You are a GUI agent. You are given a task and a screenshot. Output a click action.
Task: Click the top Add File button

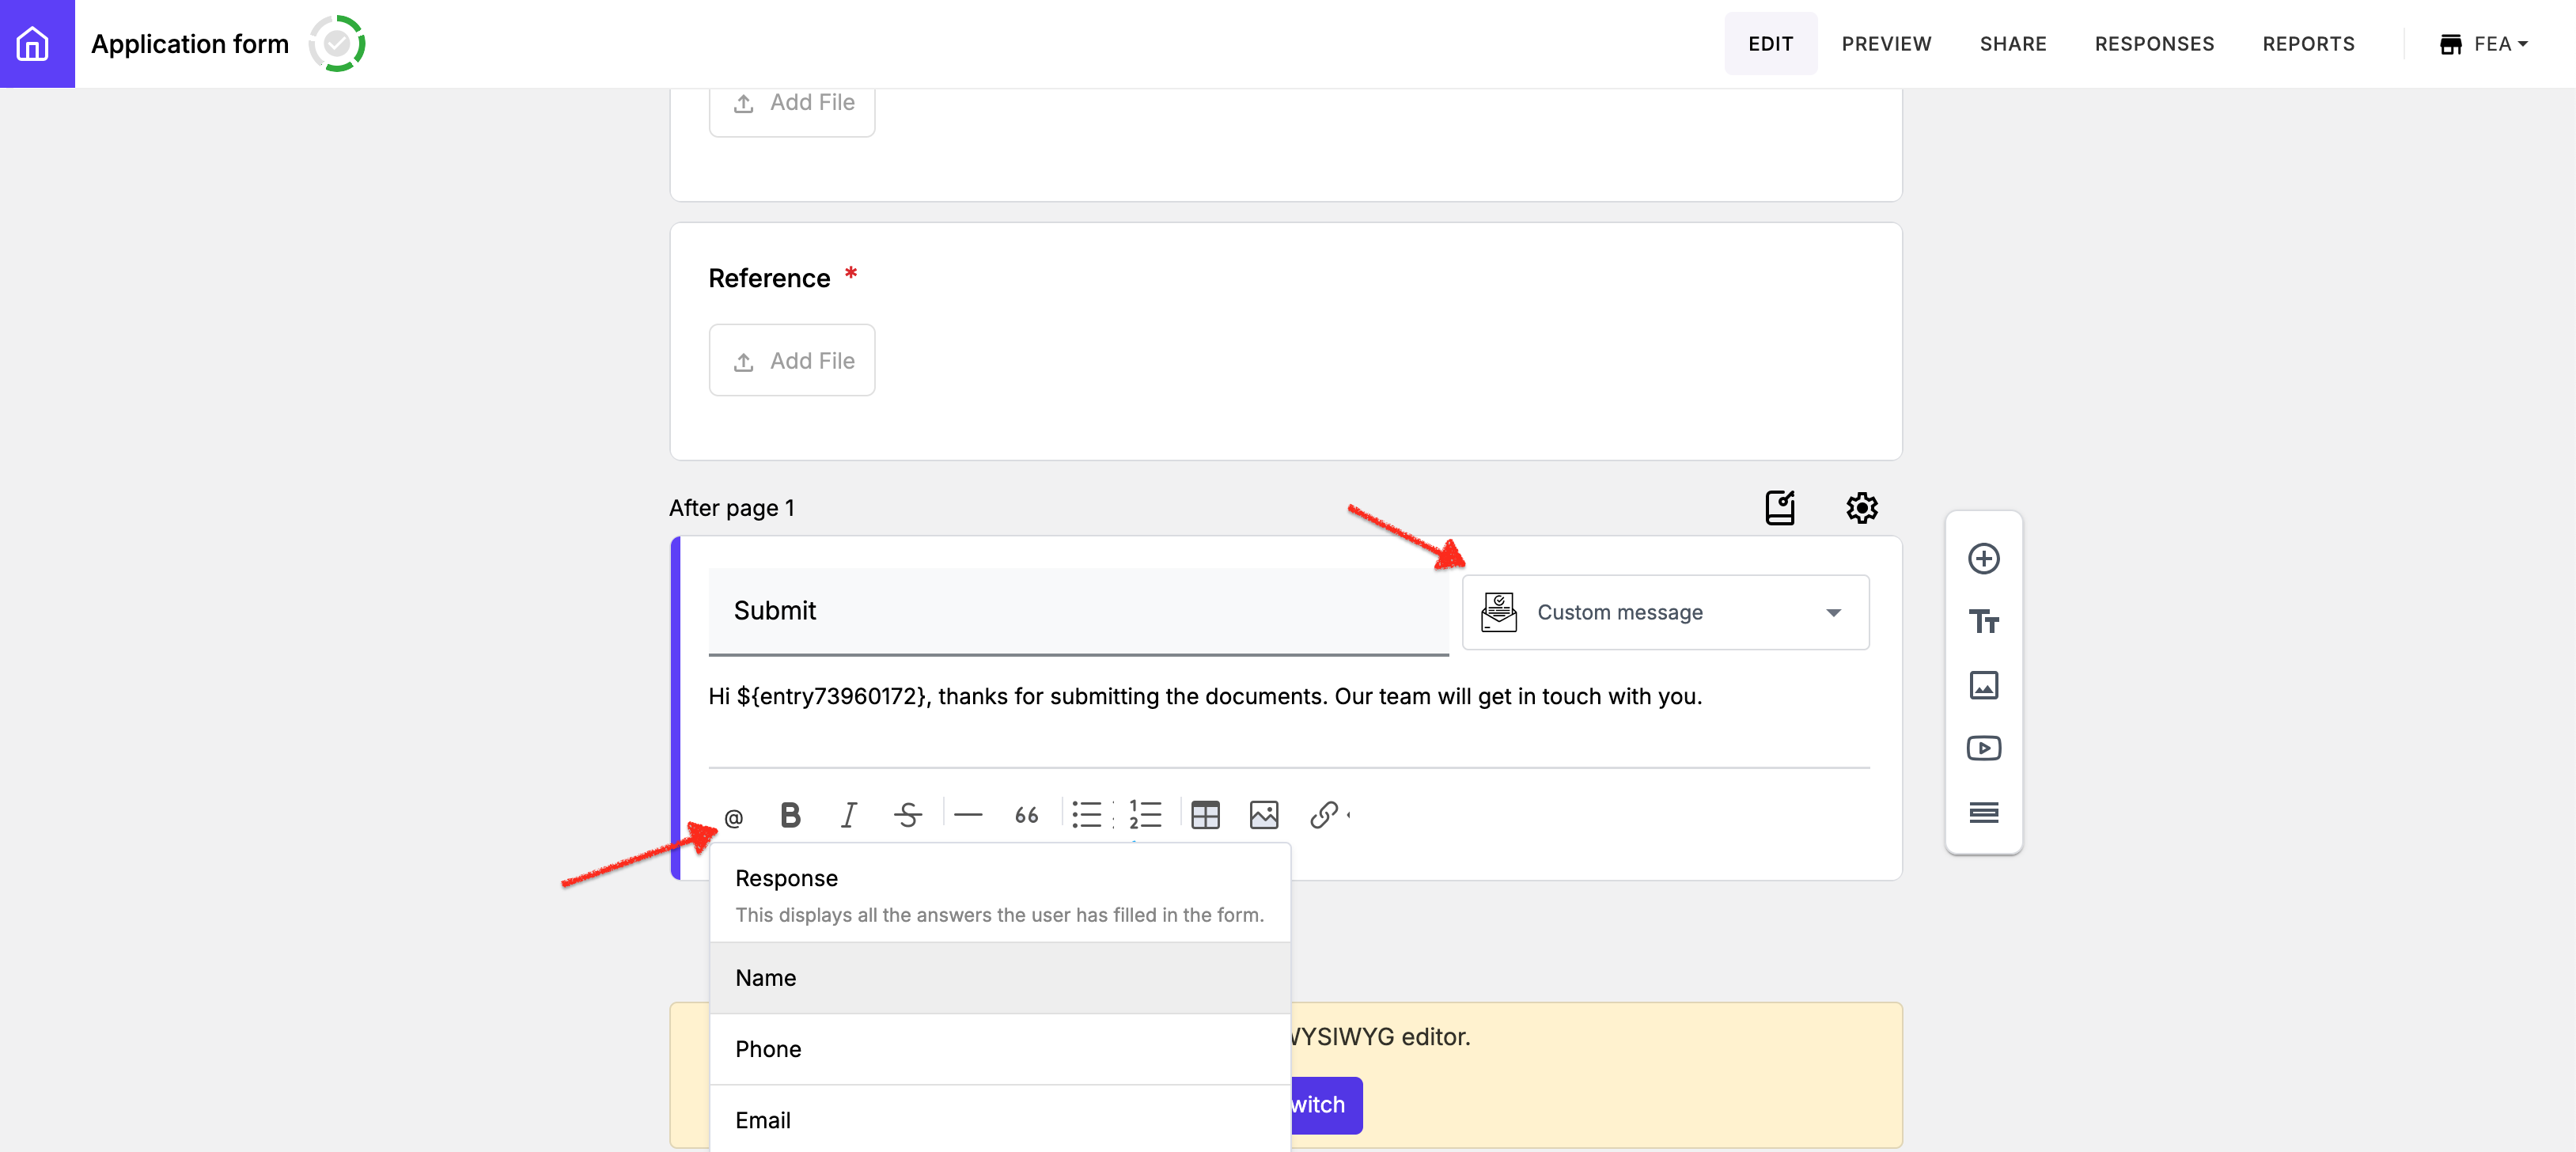tap(792, 108)
